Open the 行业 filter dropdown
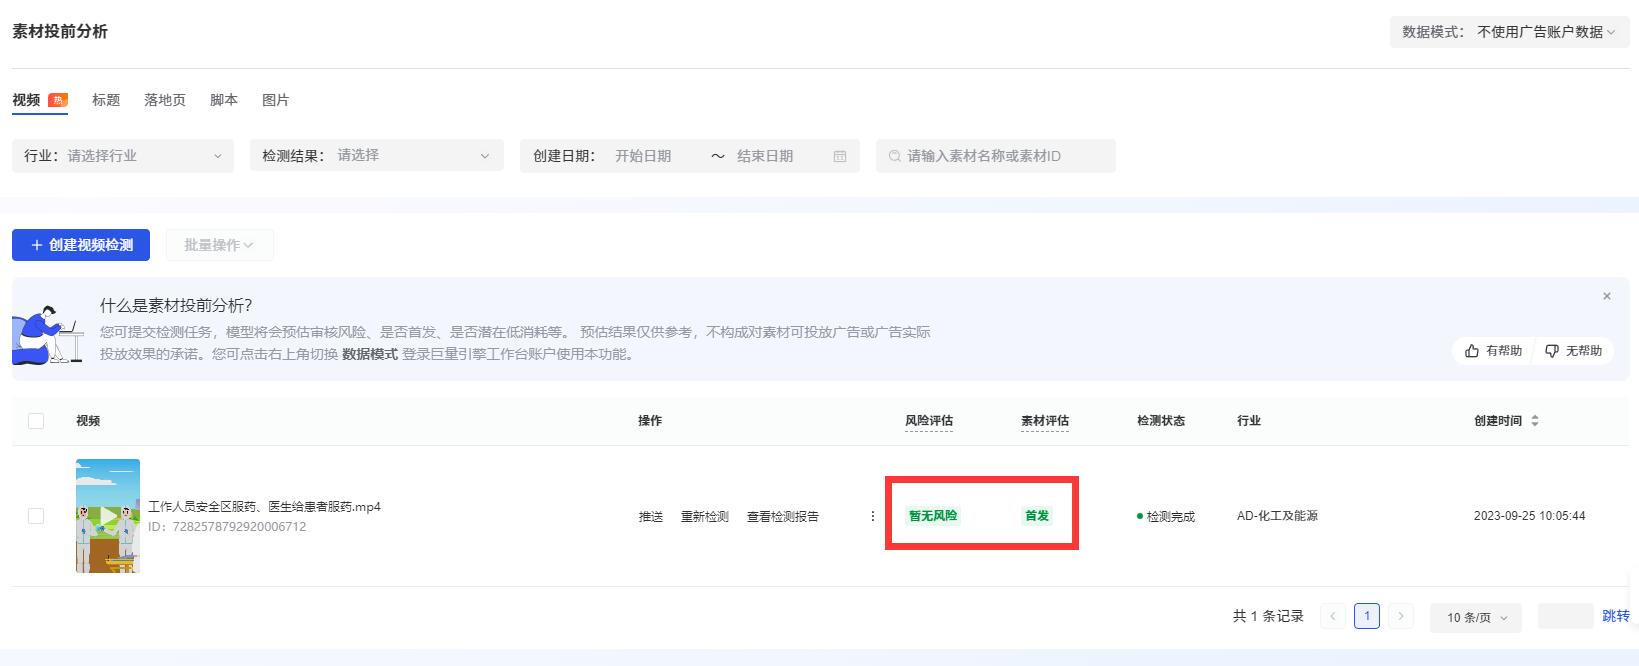 123,156
